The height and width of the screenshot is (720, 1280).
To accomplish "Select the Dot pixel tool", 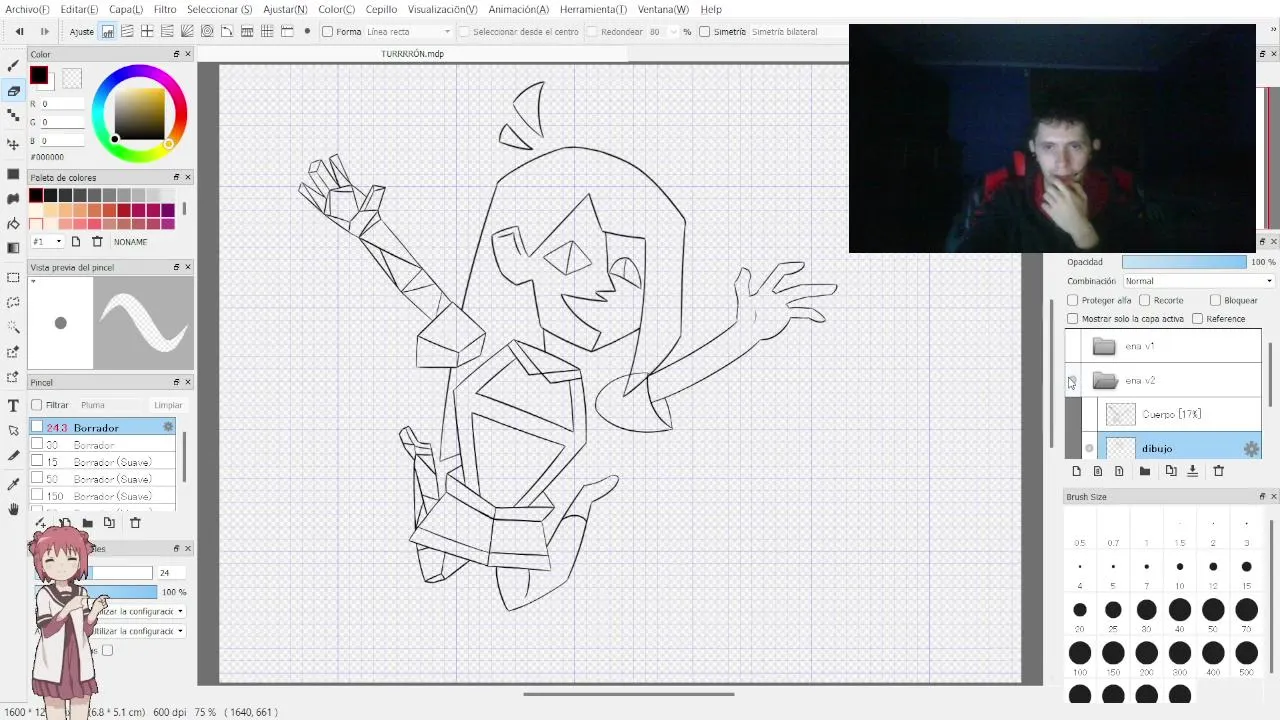I will (13, 116).
